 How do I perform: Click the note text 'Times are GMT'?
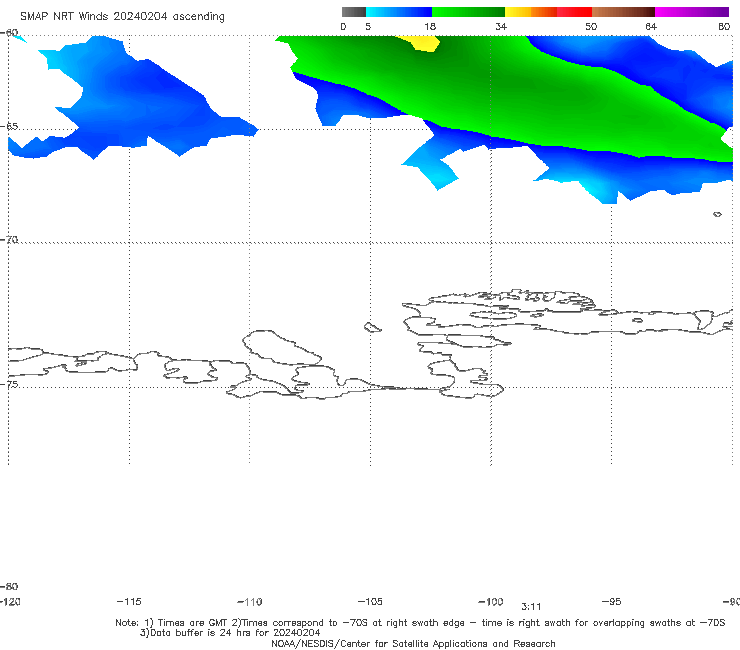point(193,623)
